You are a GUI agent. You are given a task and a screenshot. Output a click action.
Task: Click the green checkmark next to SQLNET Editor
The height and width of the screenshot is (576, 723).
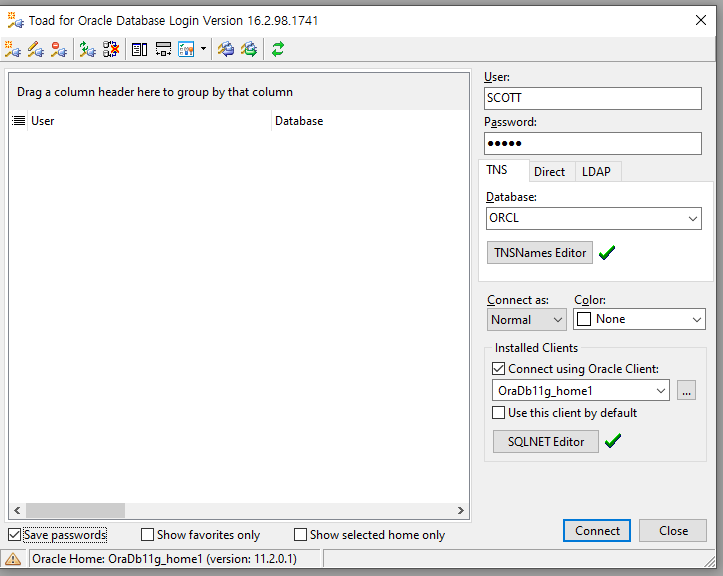pos(613,441)
